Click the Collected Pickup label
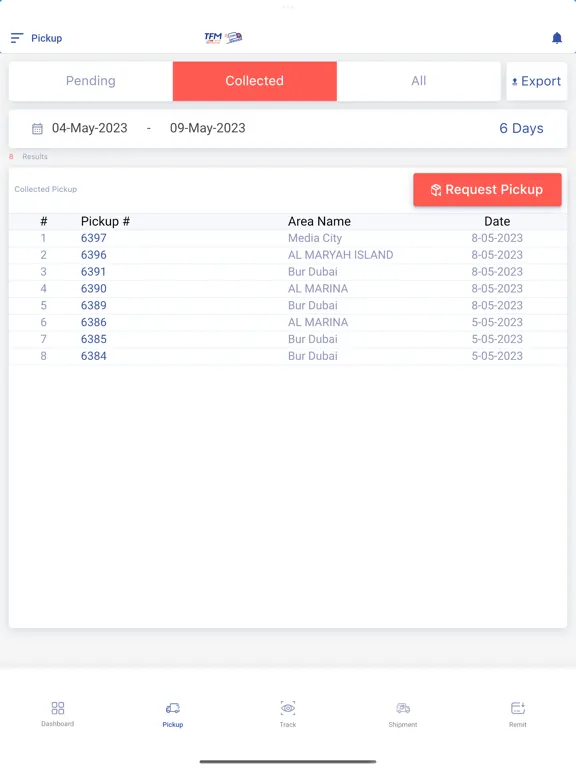Viewport: 576px width, 768px height. tap(46, 189)
